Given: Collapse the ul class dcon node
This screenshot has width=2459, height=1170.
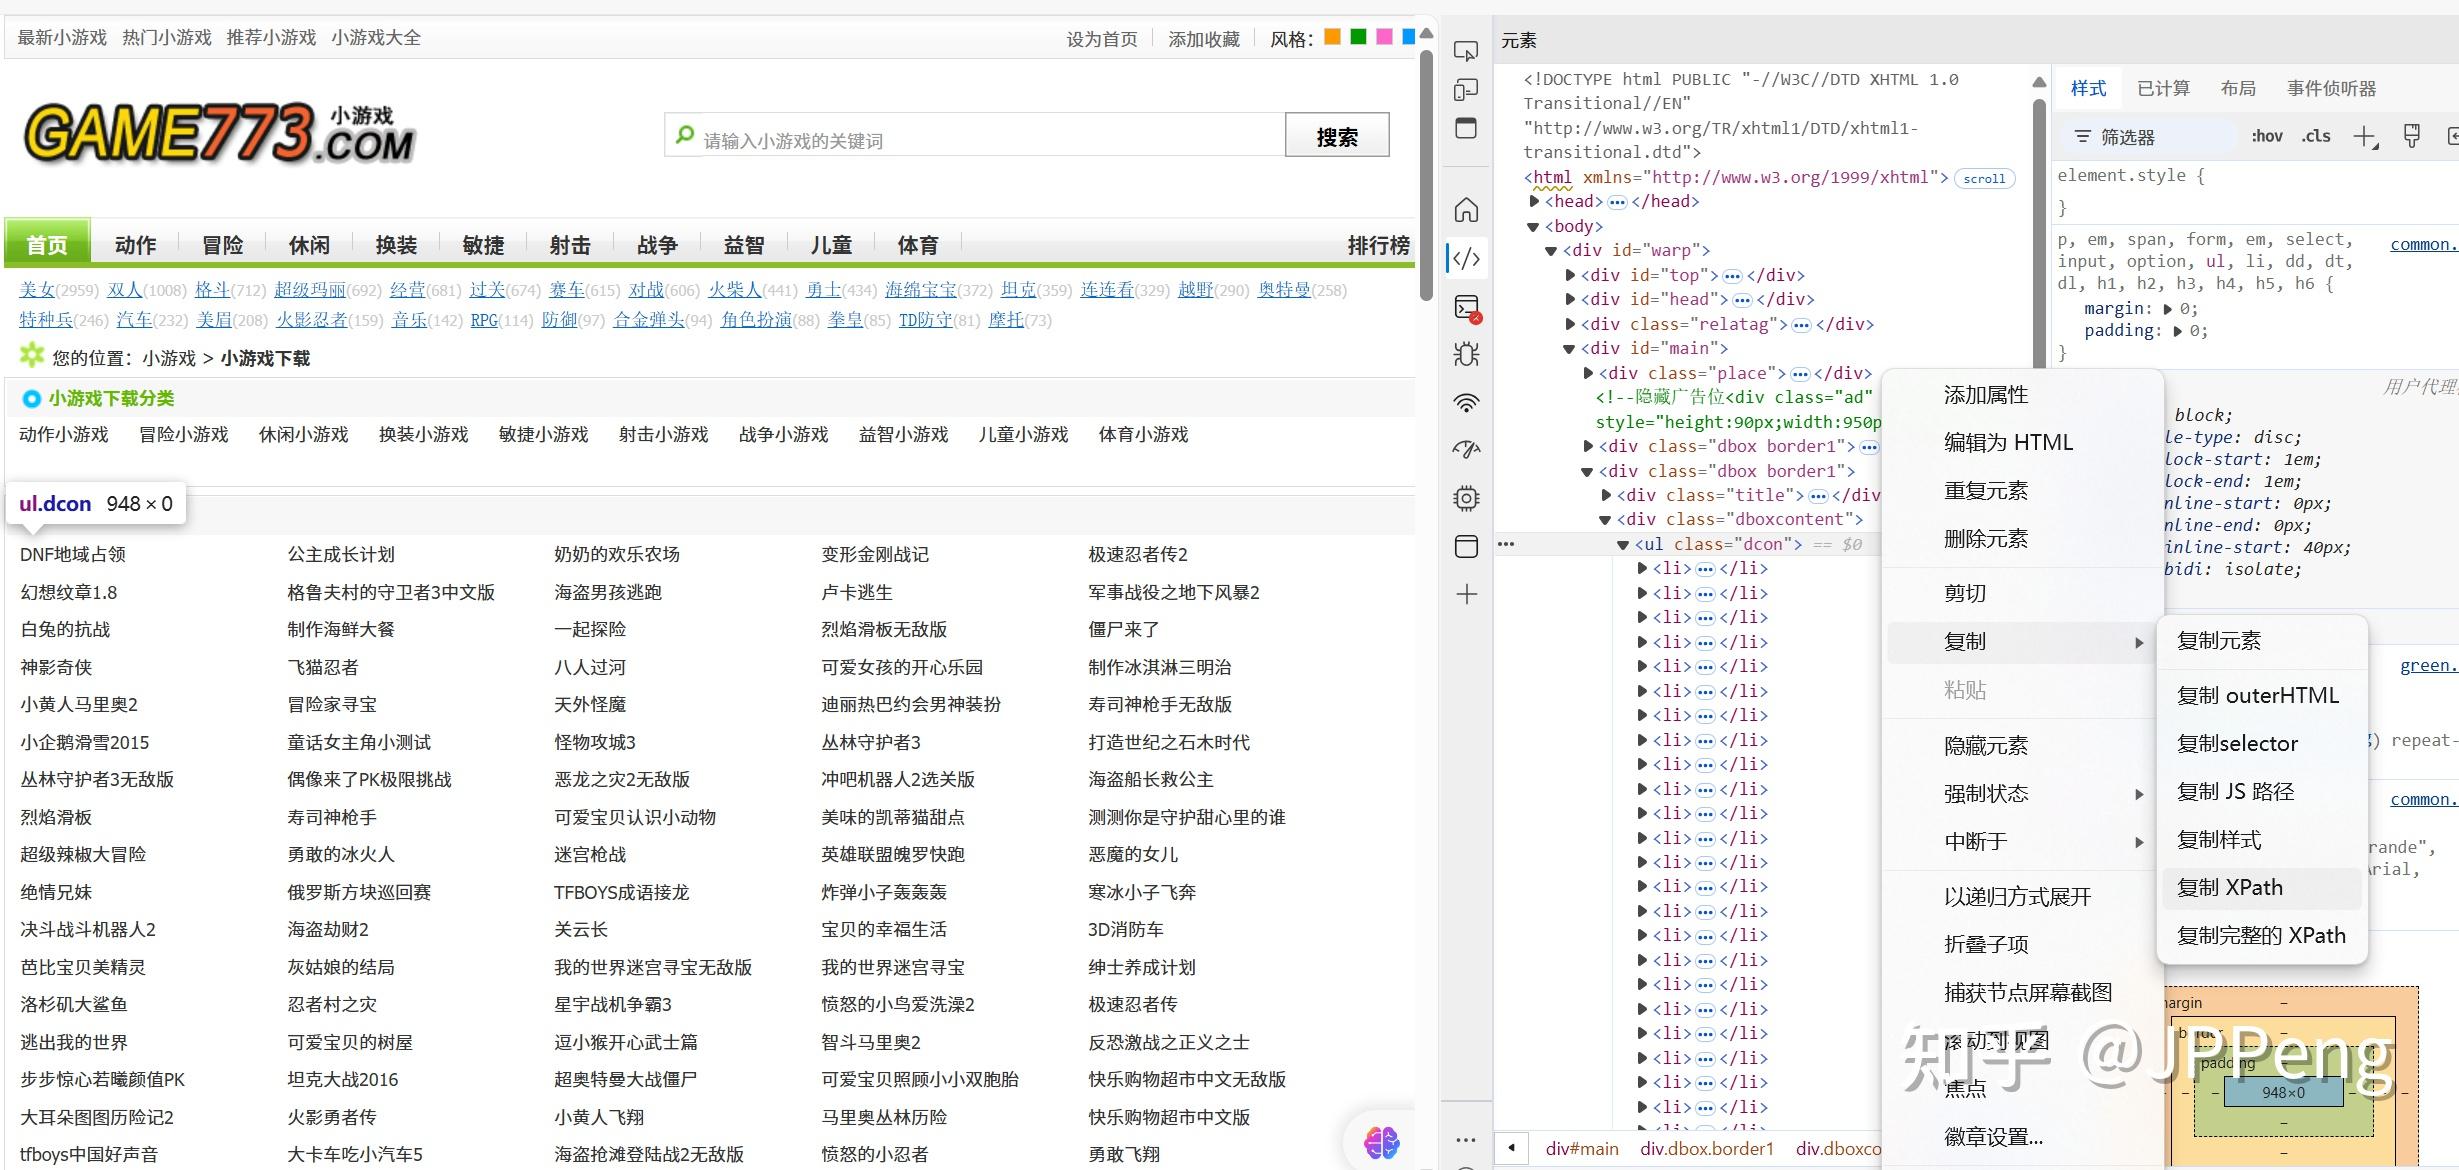Looking at the screenshot, I should [1623, 545].
